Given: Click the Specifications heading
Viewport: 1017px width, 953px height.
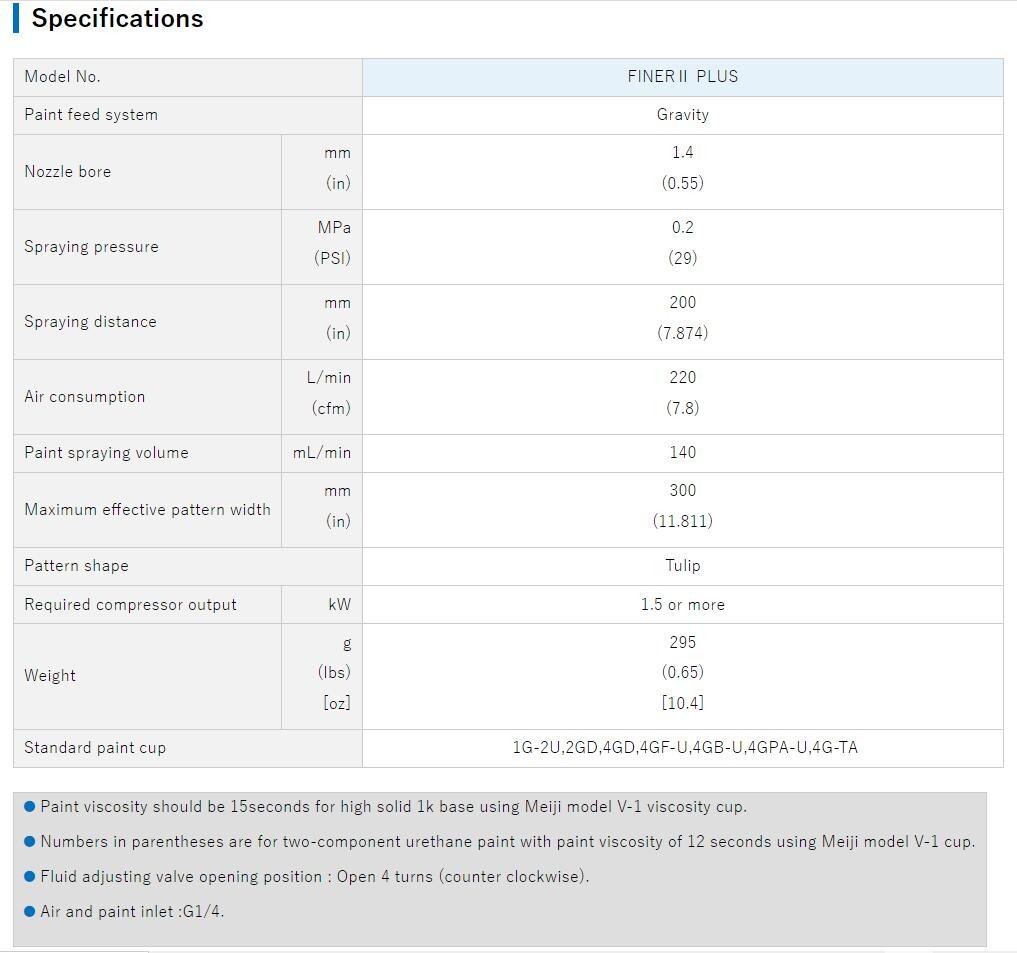Looking at the screenshot, I should 117,18.
